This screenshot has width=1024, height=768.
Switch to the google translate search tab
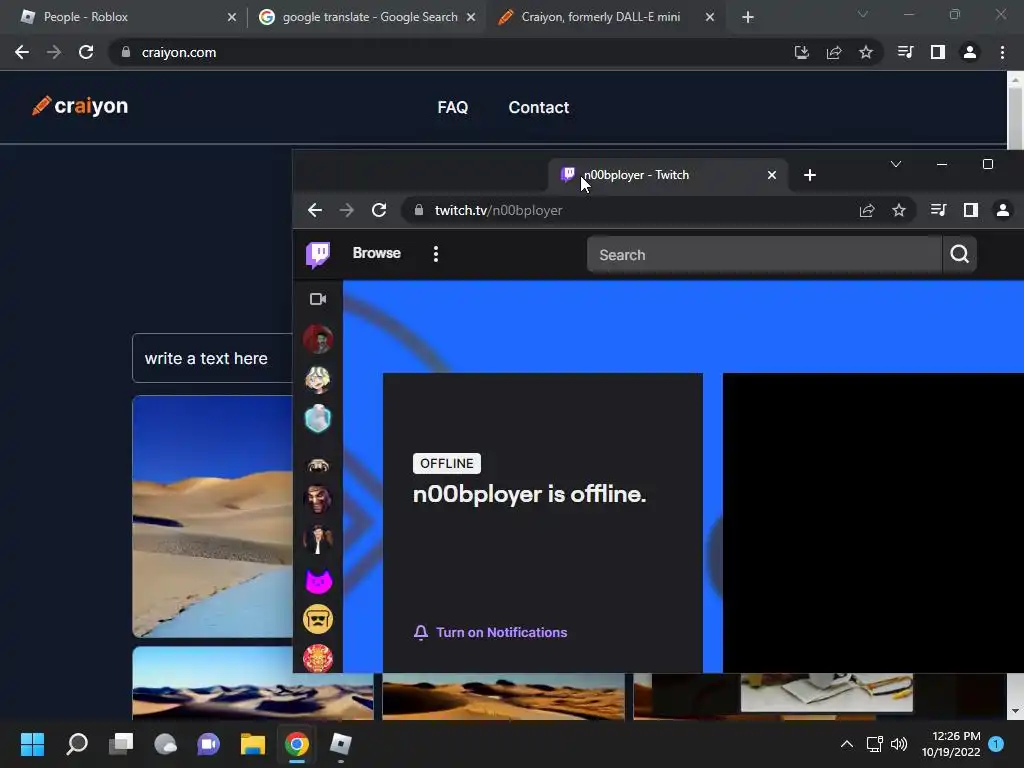(x=366, y=17)
